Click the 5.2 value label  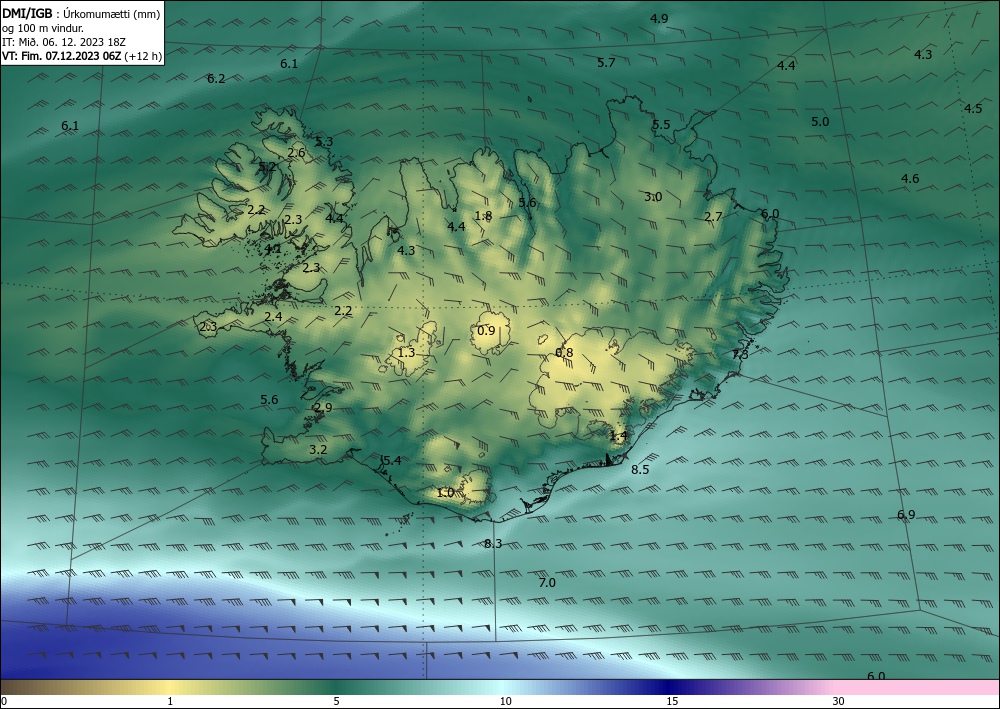click(267, 166)
